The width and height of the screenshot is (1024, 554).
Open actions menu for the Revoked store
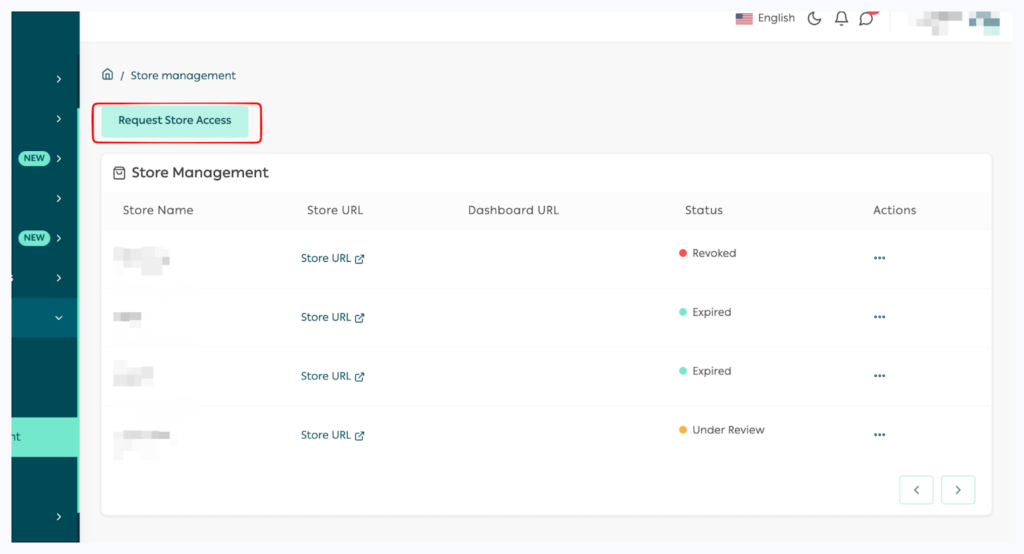880,258
